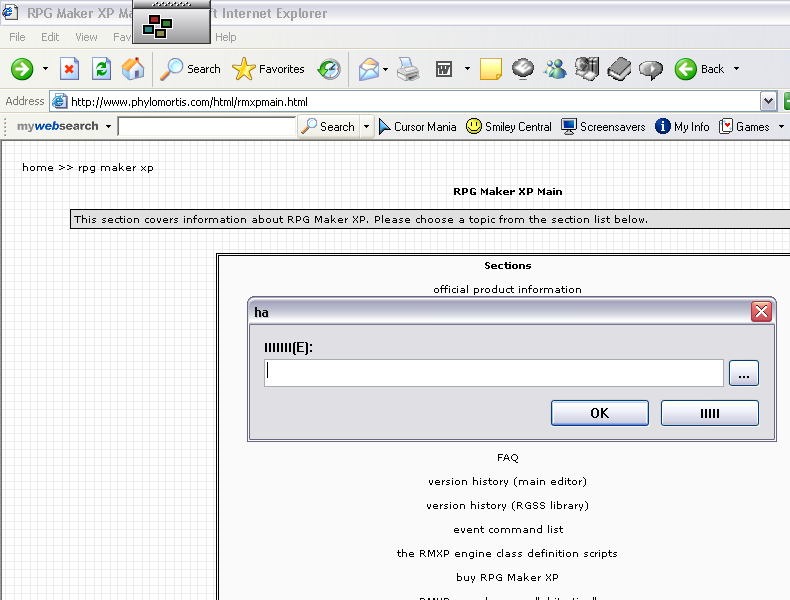Expand the Mail dropdown arrow
790x600 pixels.
[x=385, y=69]
